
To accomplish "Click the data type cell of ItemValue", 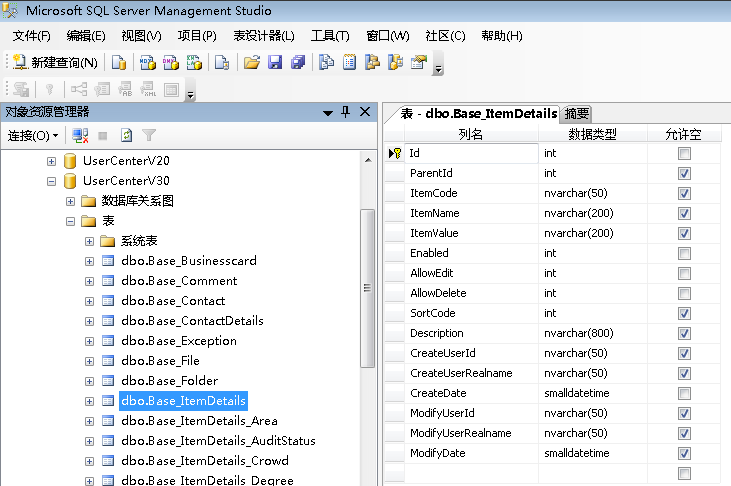I will [593, 233].
